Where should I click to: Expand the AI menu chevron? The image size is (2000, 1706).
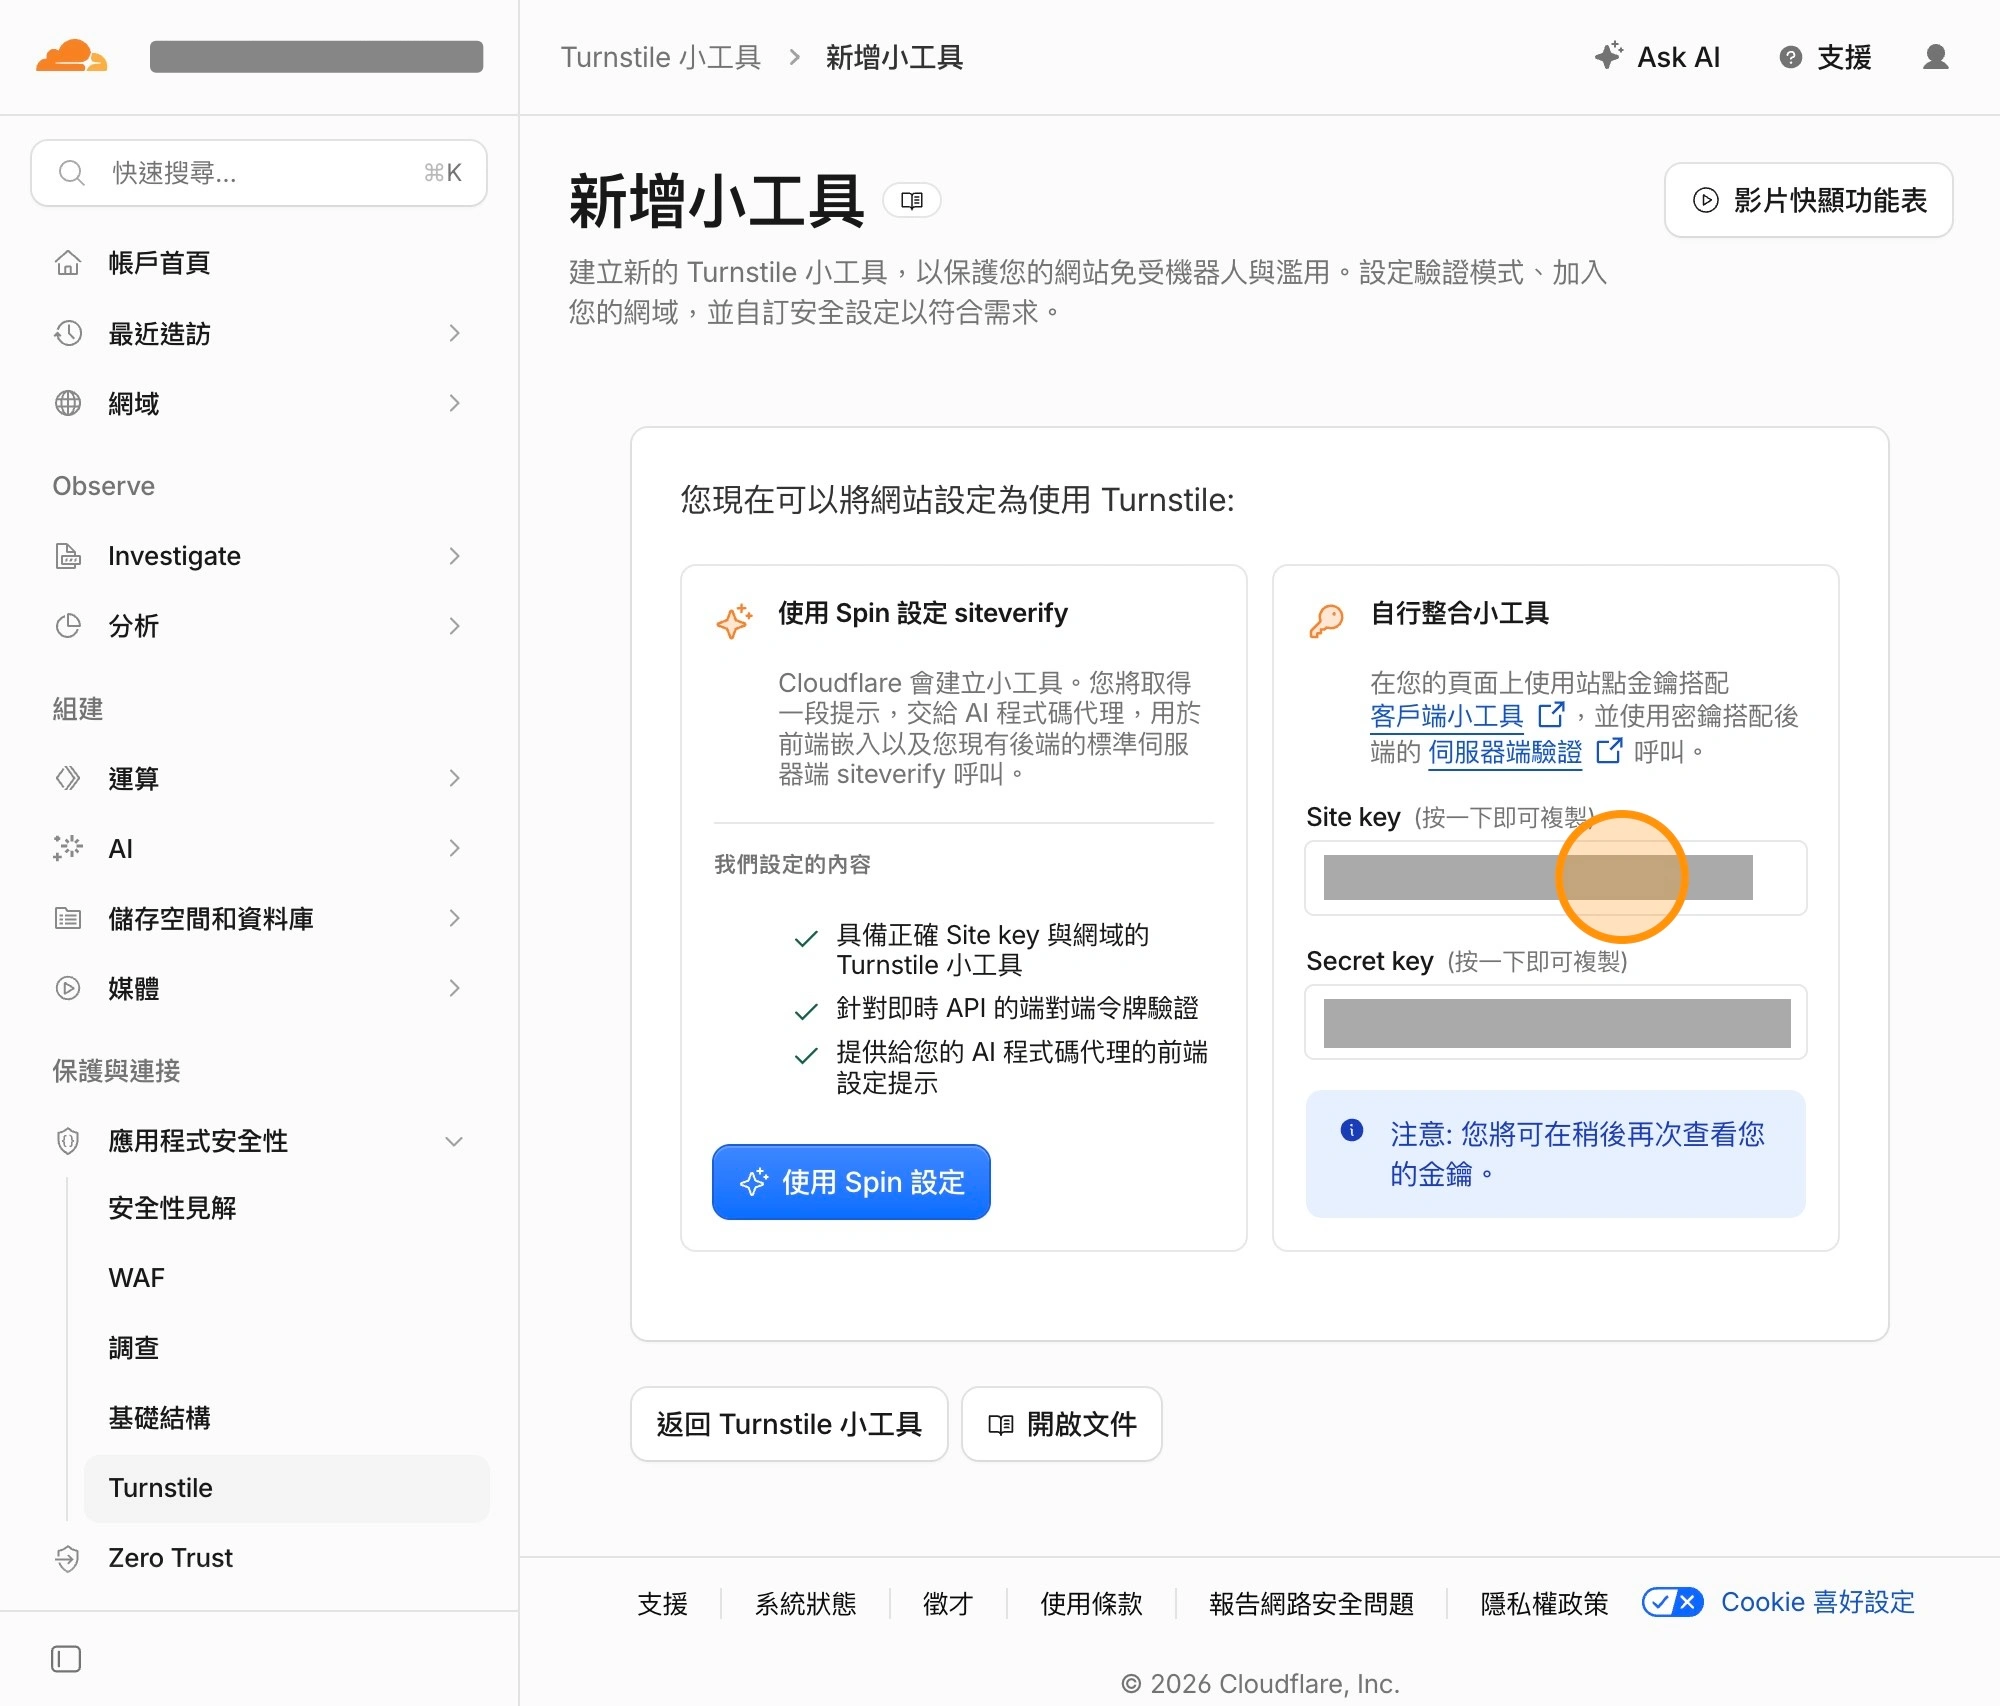[454, 848]
